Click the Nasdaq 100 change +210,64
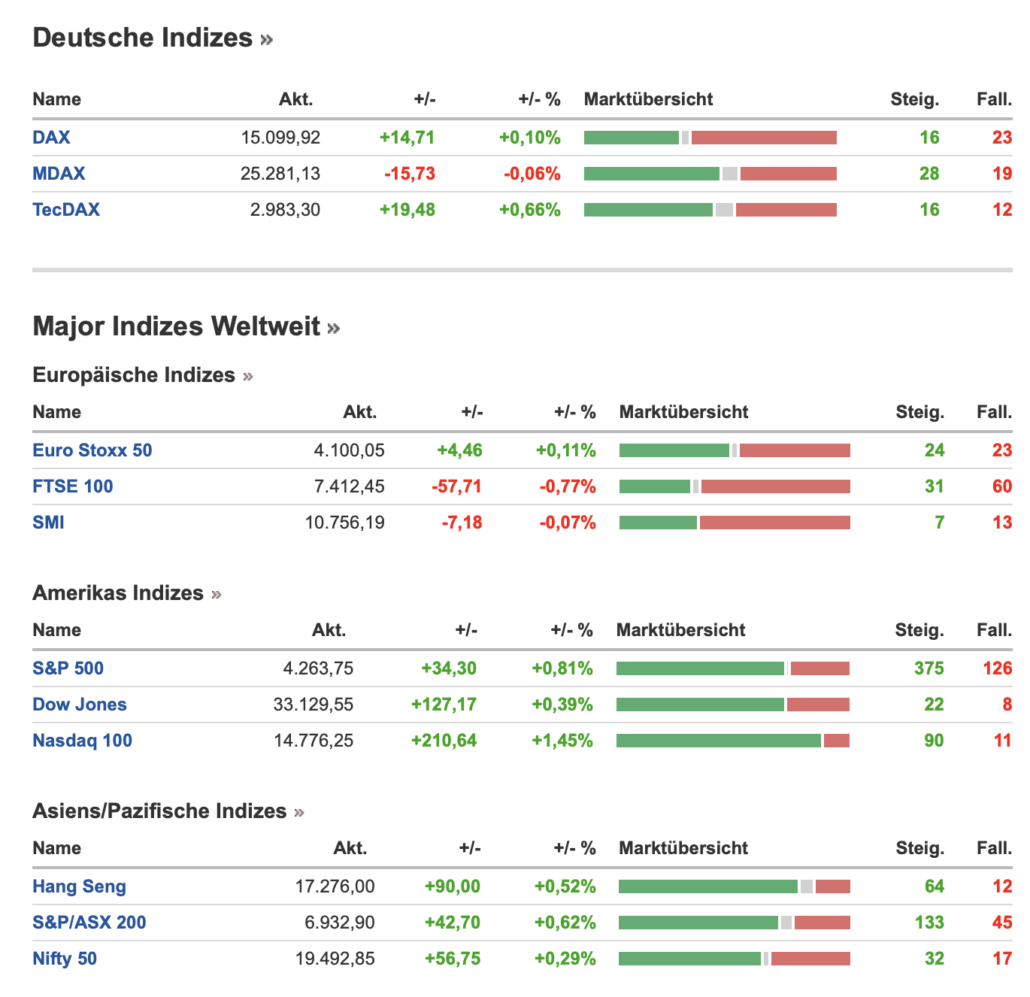Screen dimensions: 1030x997 (x=444, y=740)
